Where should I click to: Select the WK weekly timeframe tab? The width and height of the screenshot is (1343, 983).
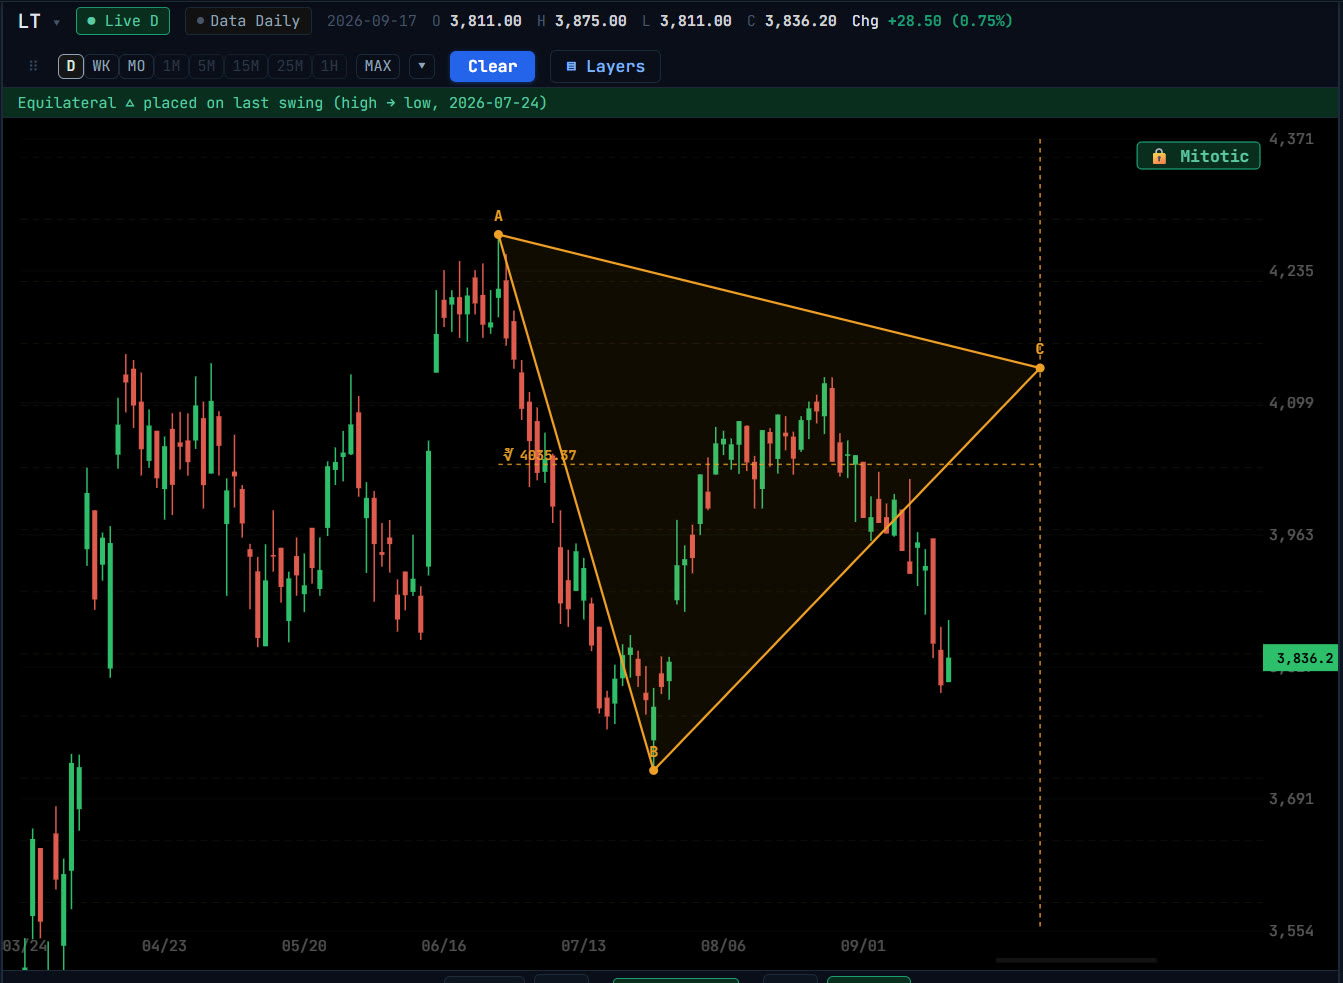click(101, 66)
